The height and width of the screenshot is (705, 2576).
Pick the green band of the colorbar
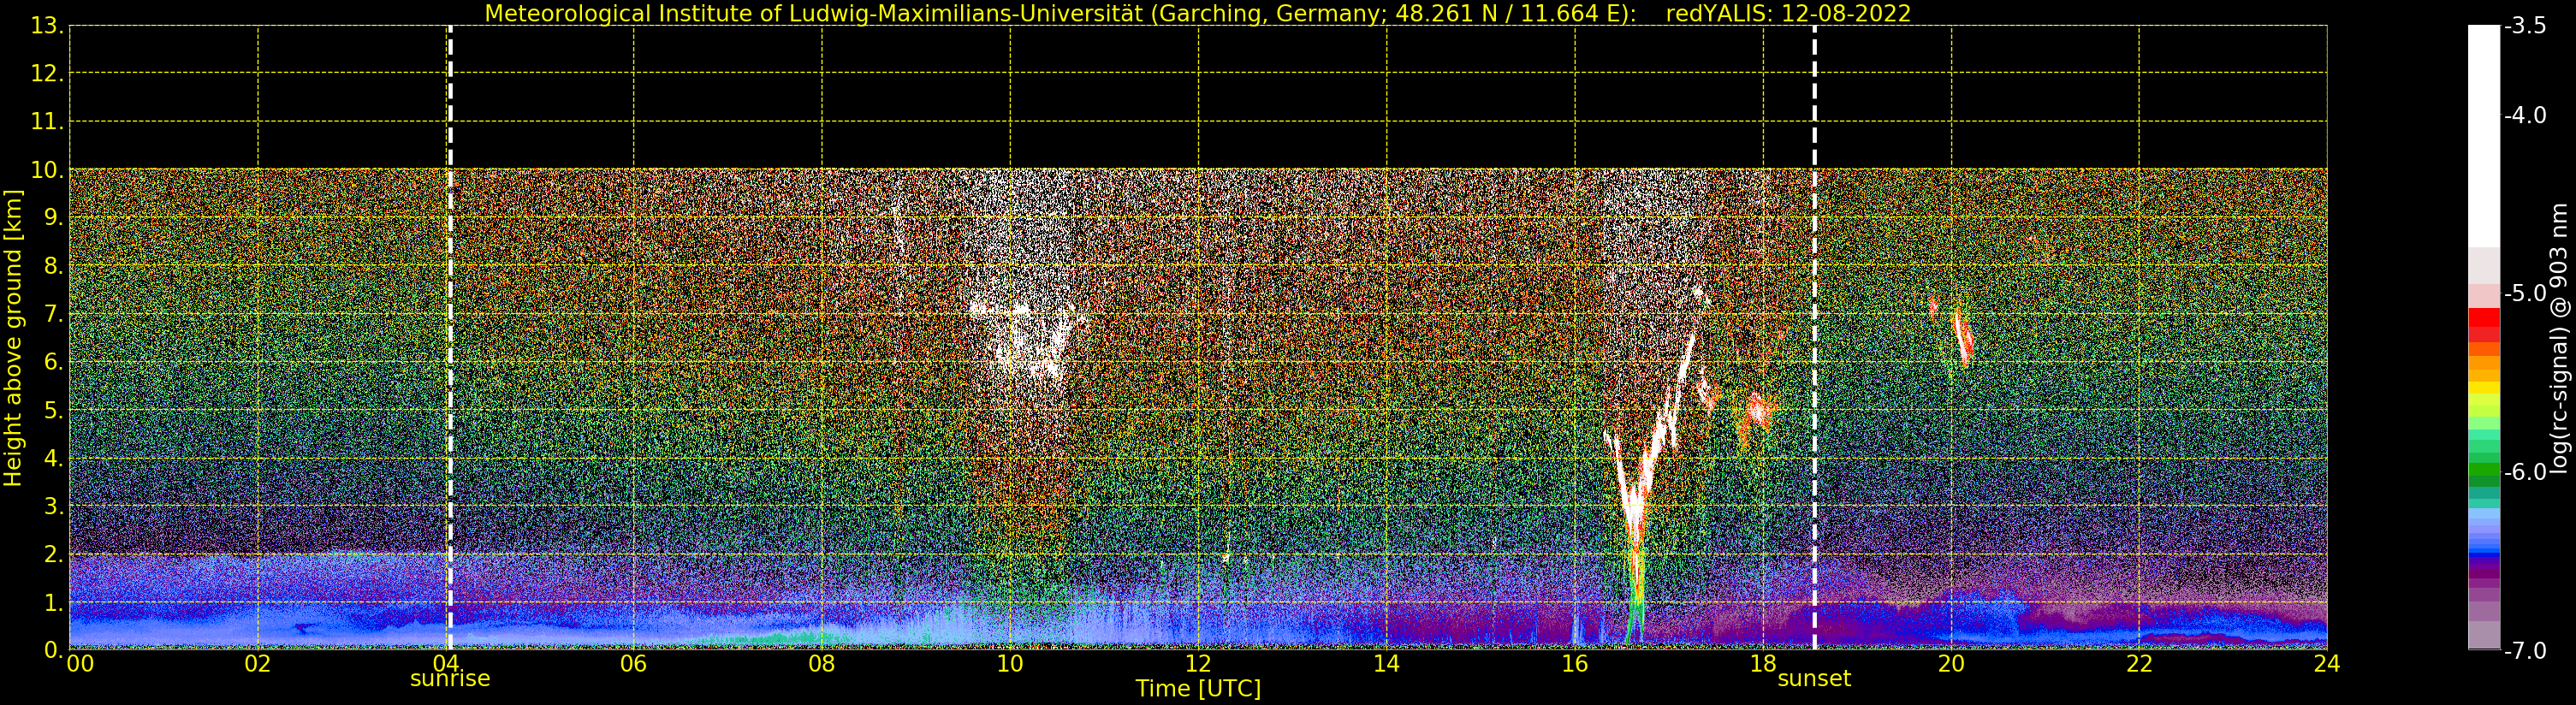tap(2483, 474)
